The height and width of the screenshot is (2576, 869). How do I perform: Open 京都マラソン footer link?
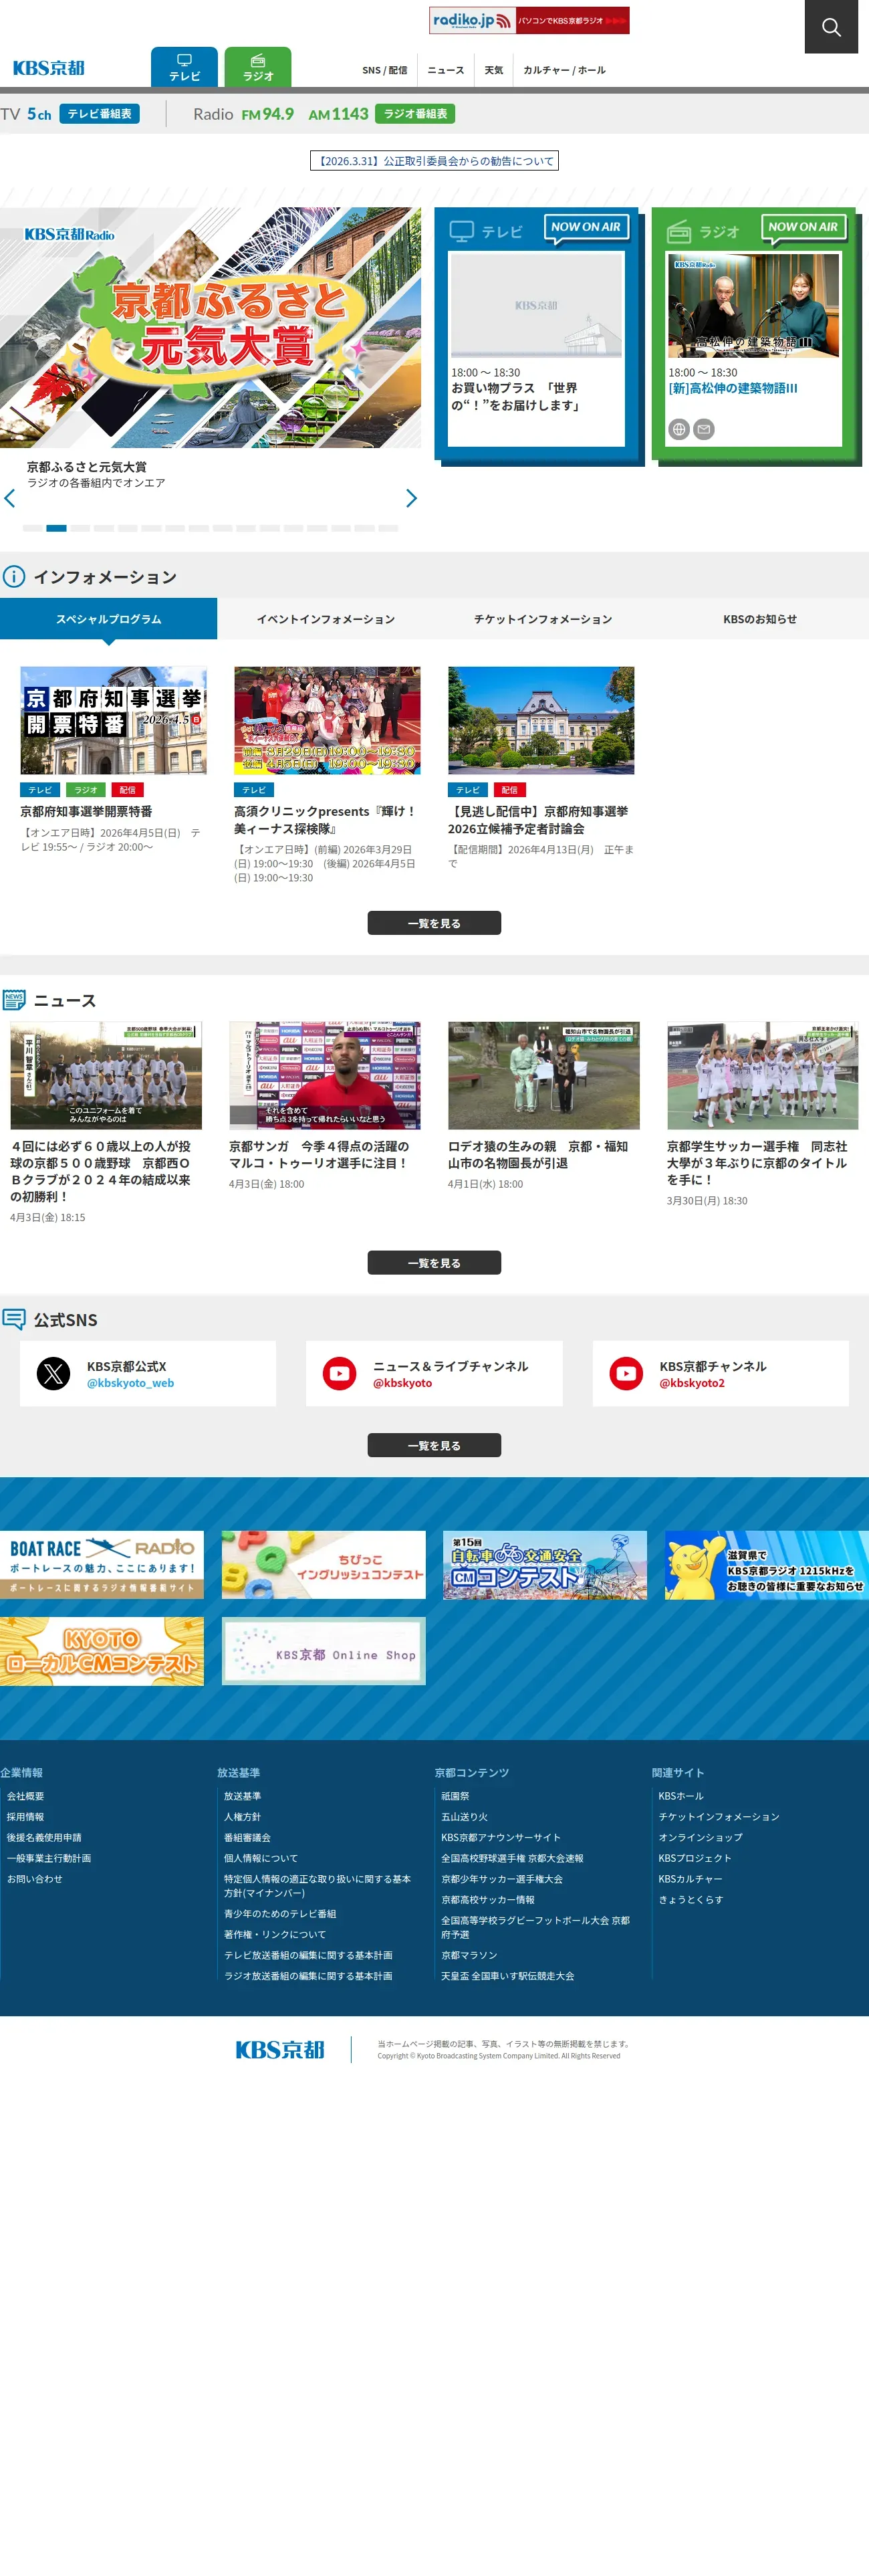[469, 1955]
